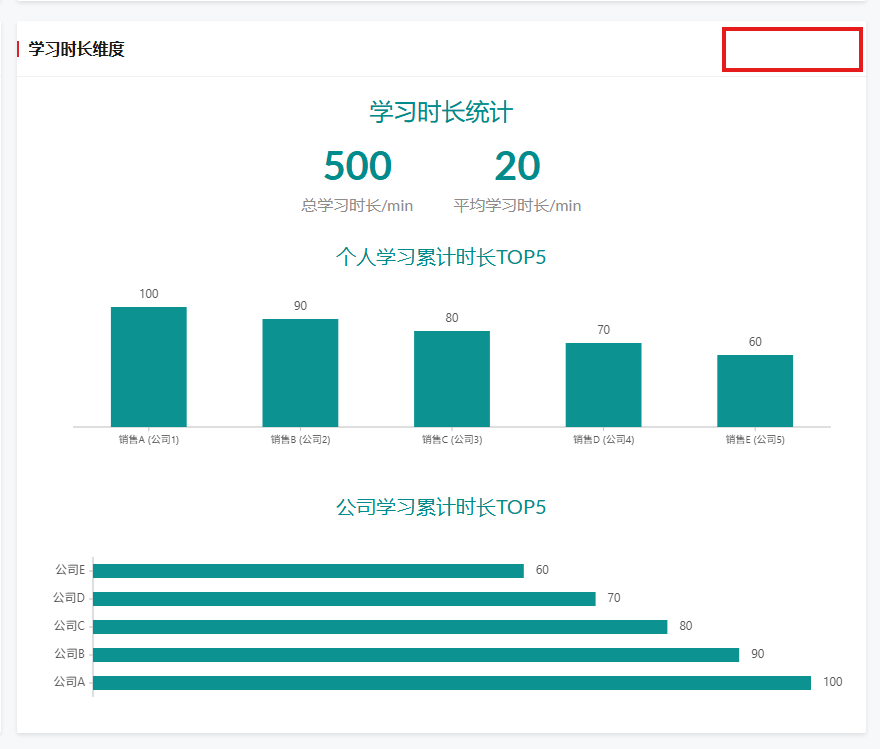Click the 销售D (公司4) bar with value 70
This screenshot has height=749, width=880.
coord(603,385)
